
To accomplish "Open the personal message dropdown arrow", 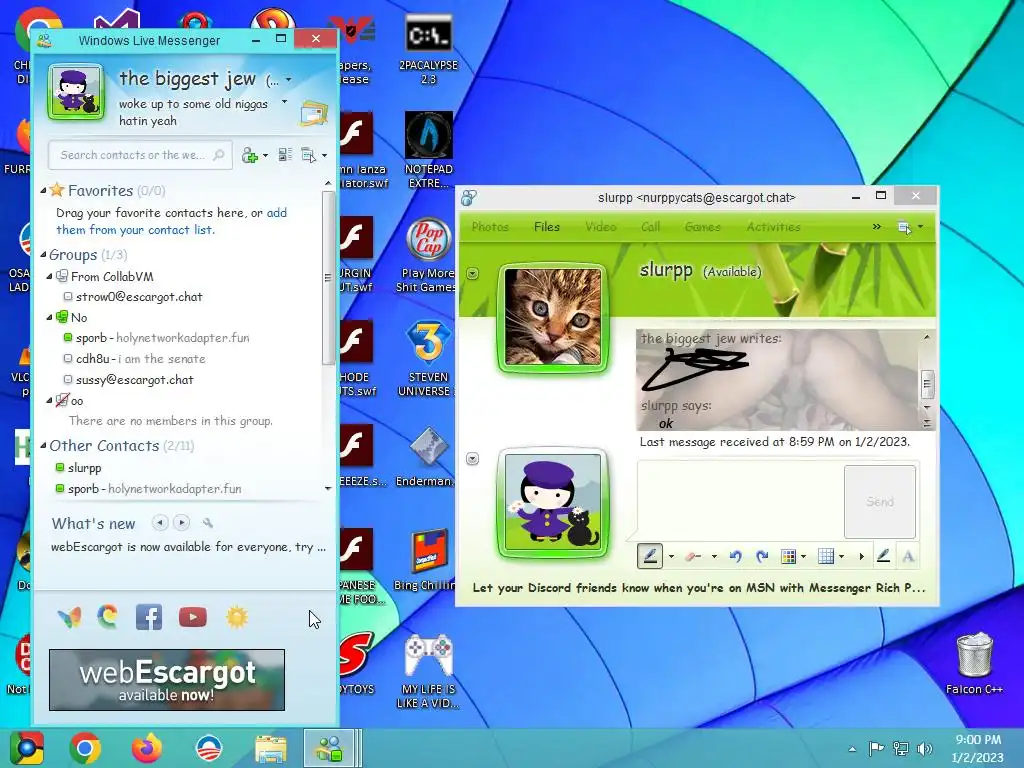I will pos(284,102).
